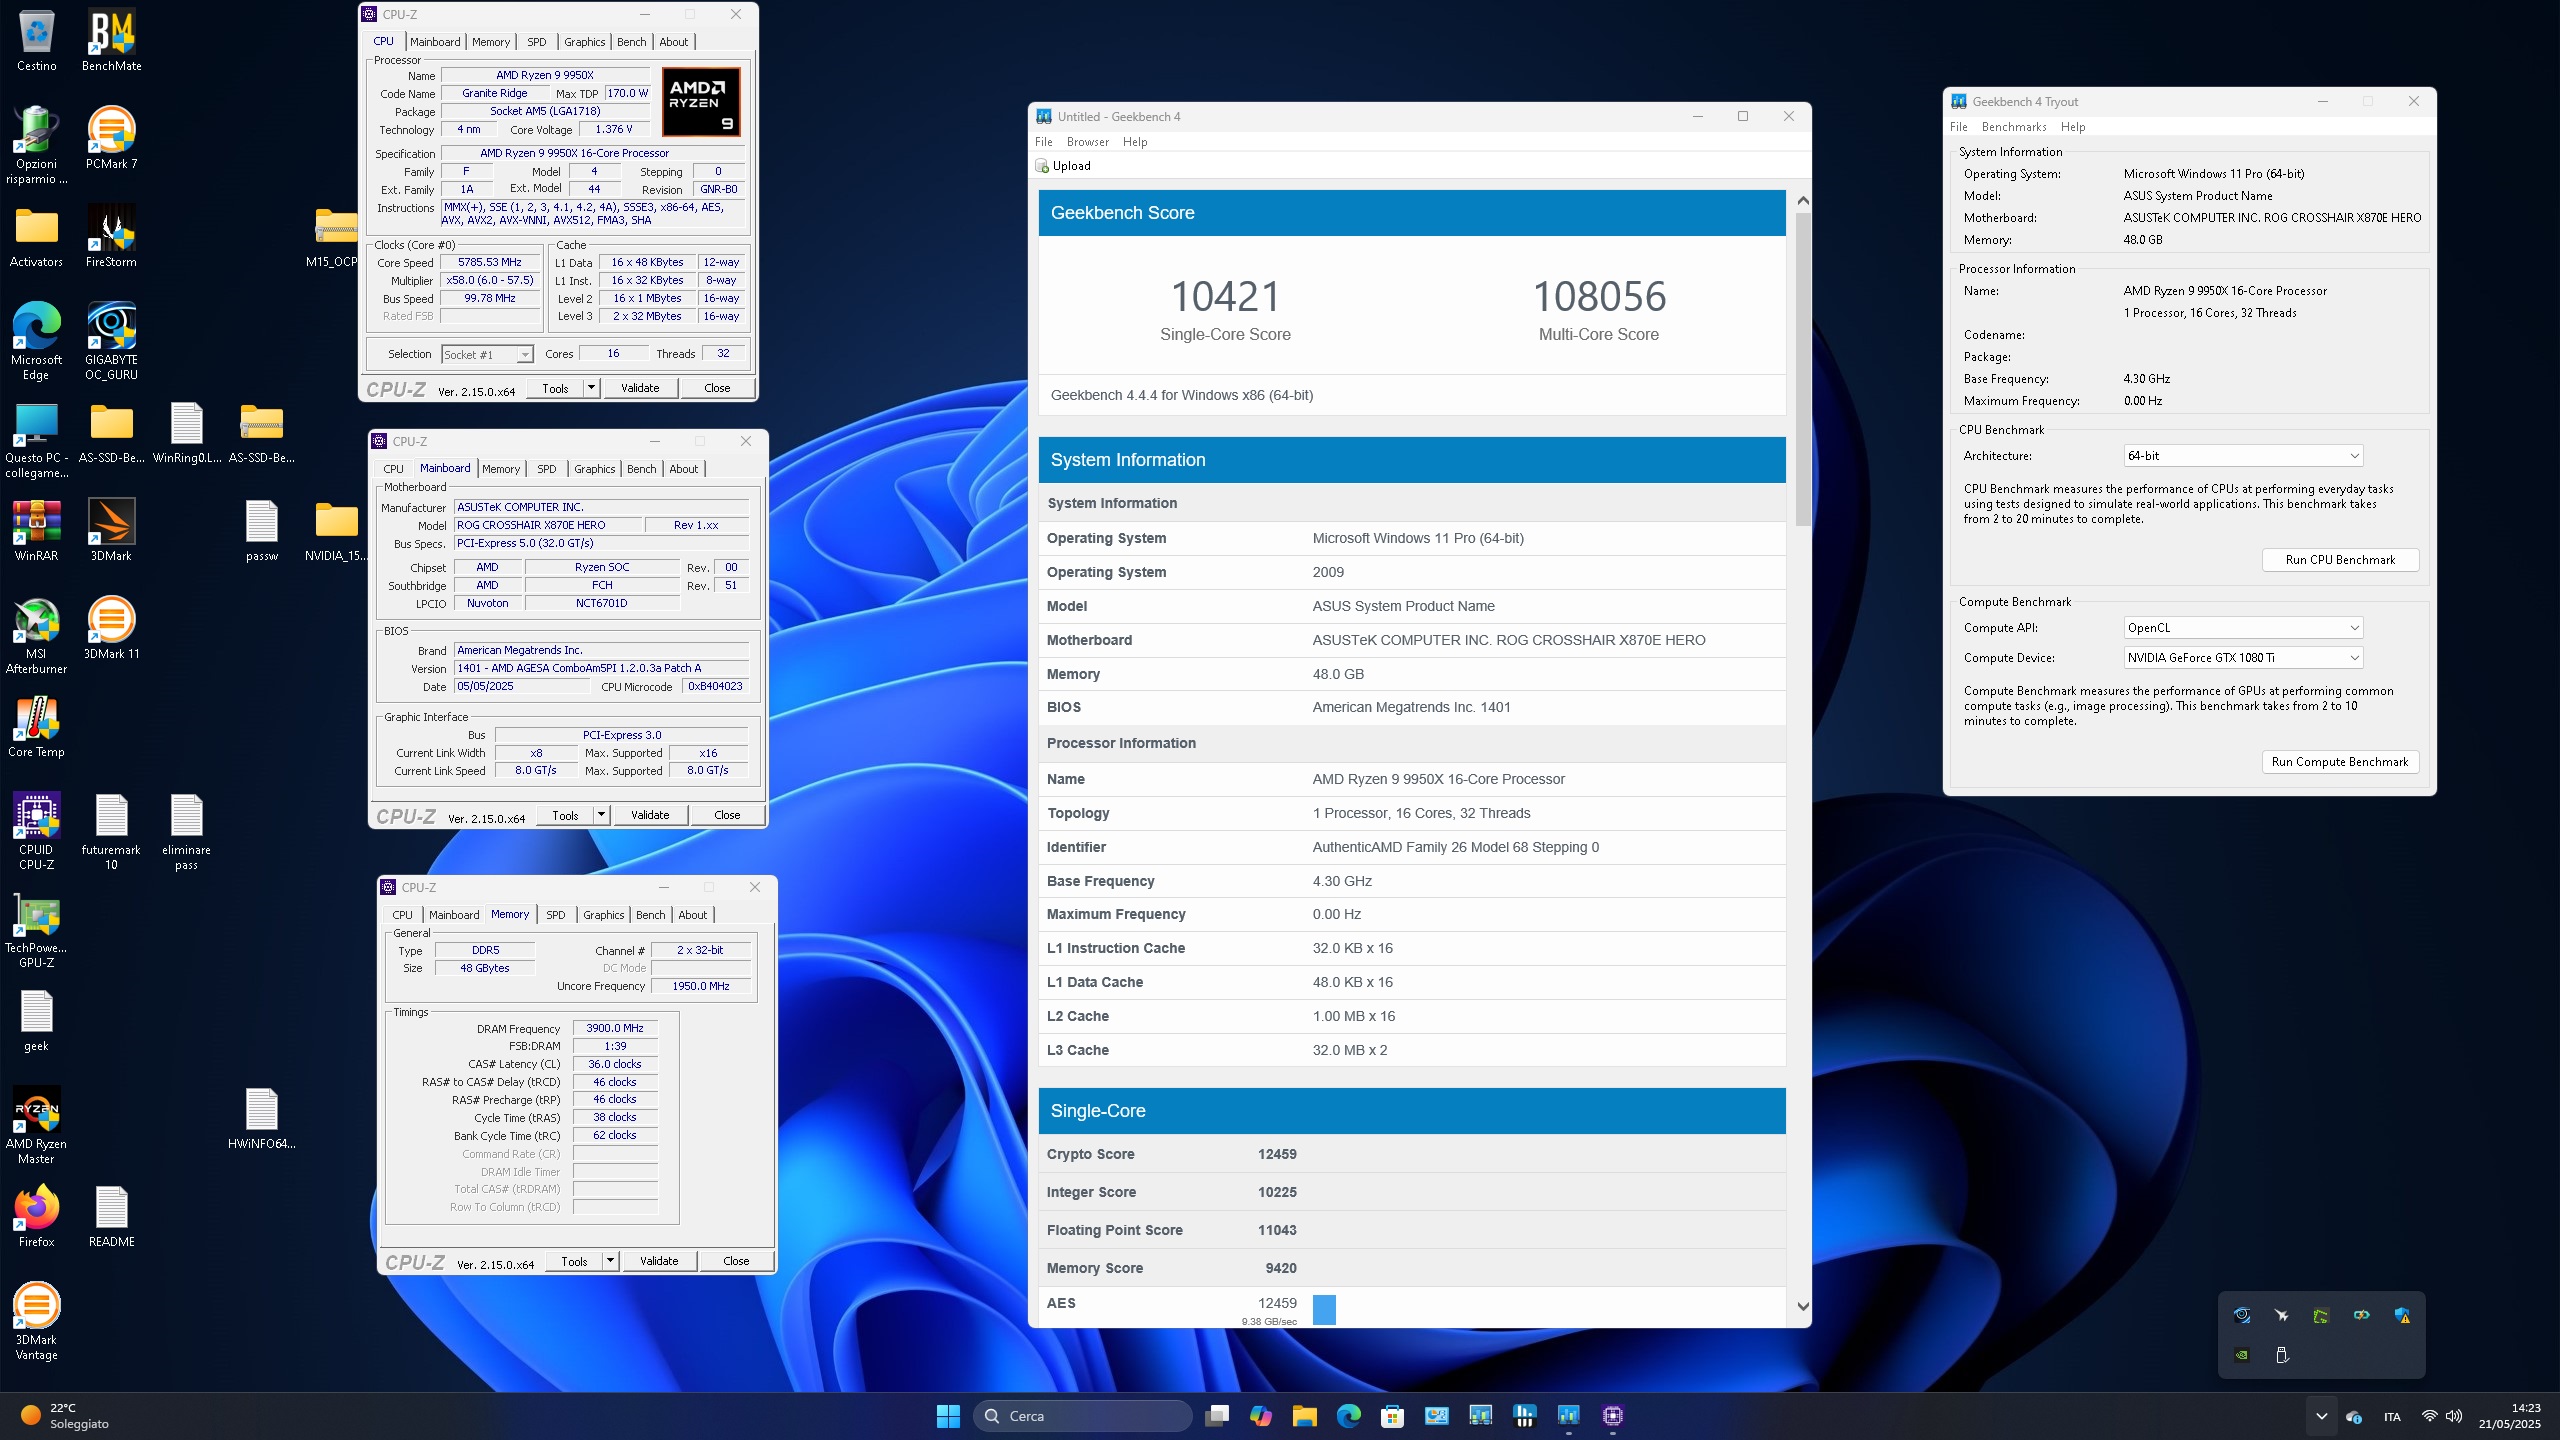Open MSI Afterburner desktop shortcut
The height and width of the screenshot is (1440, 2560).
click(36, 636)
